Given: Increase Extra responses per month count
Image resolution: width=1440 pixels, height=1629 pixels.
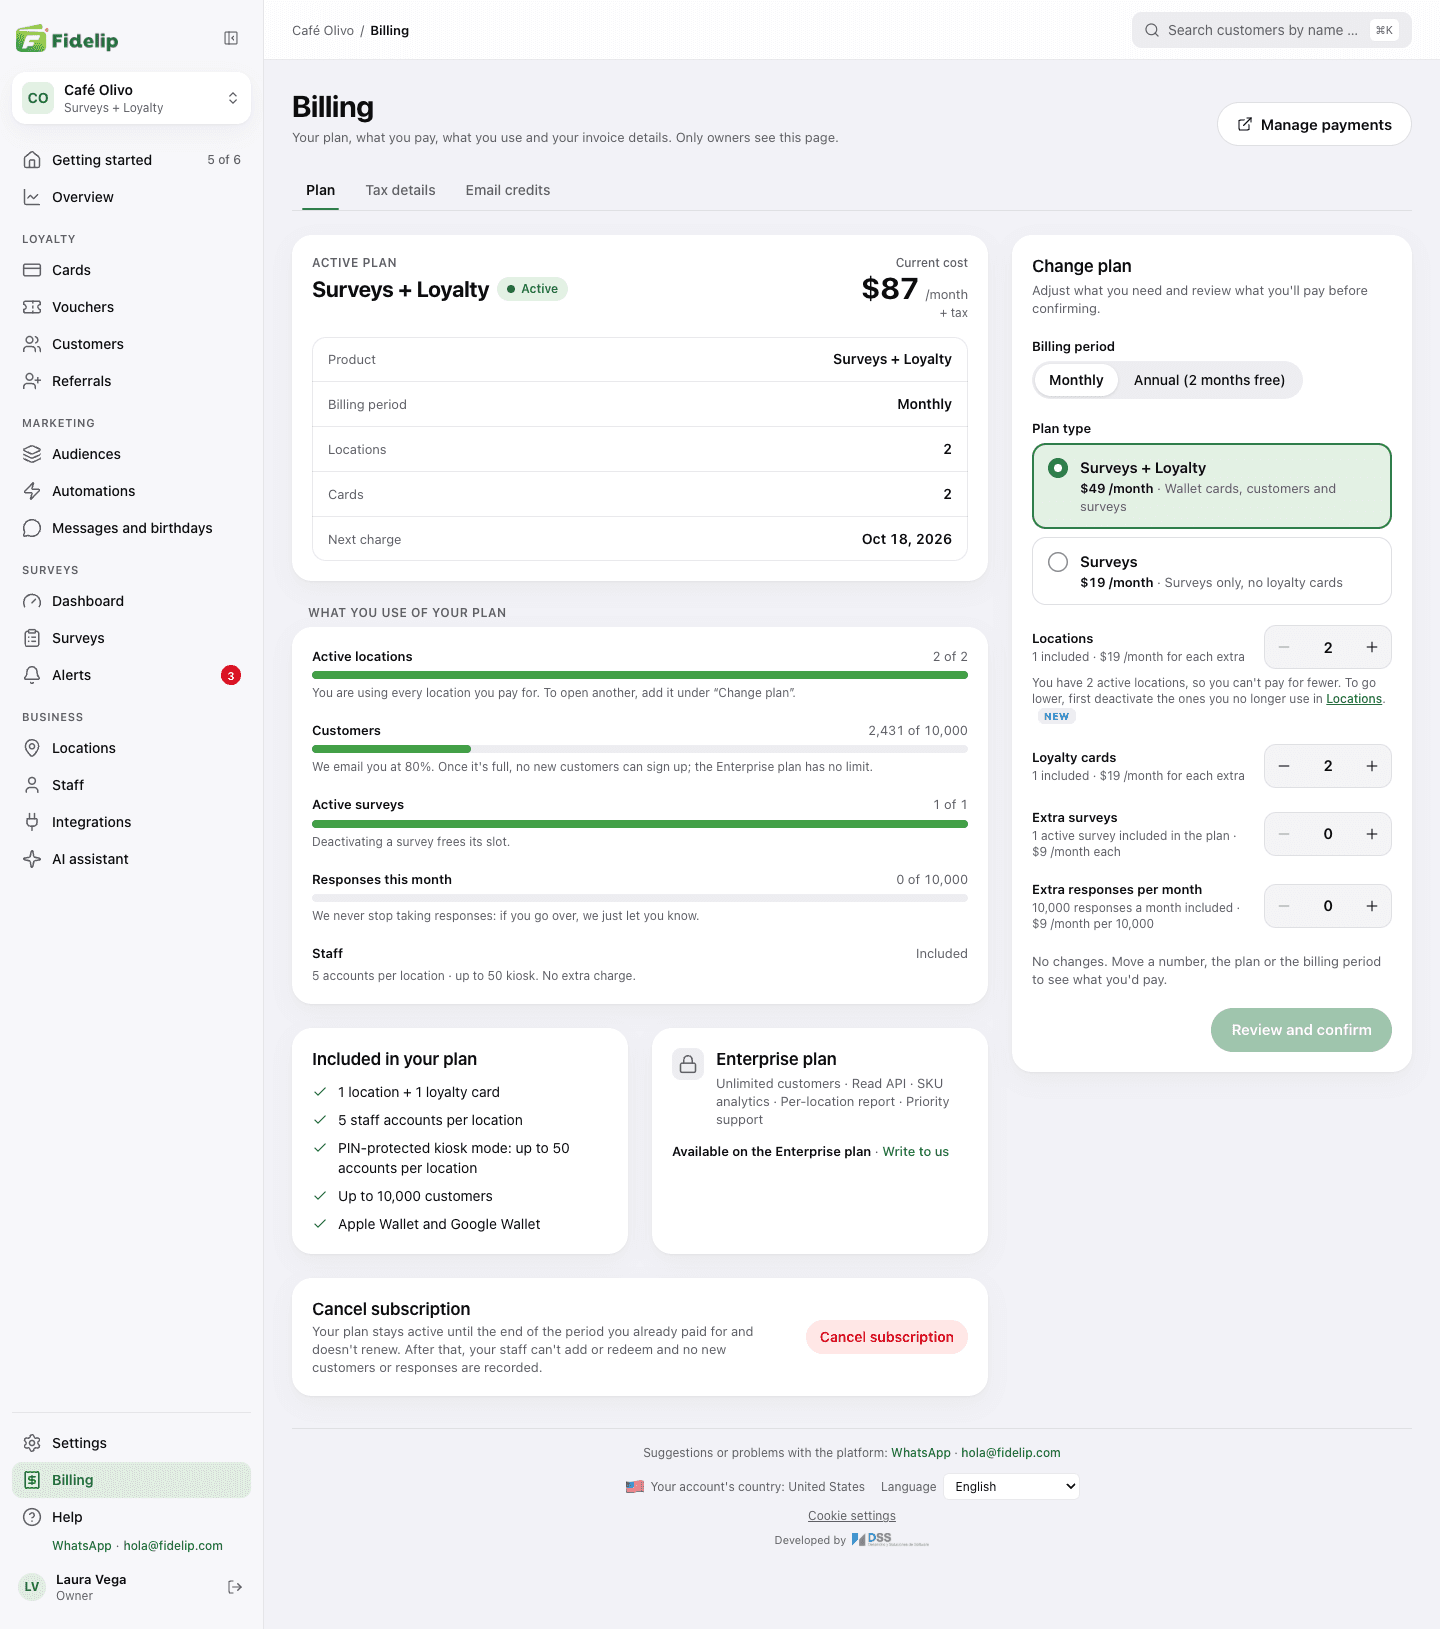Looking at the screenshot, I should coord(1372,906).
